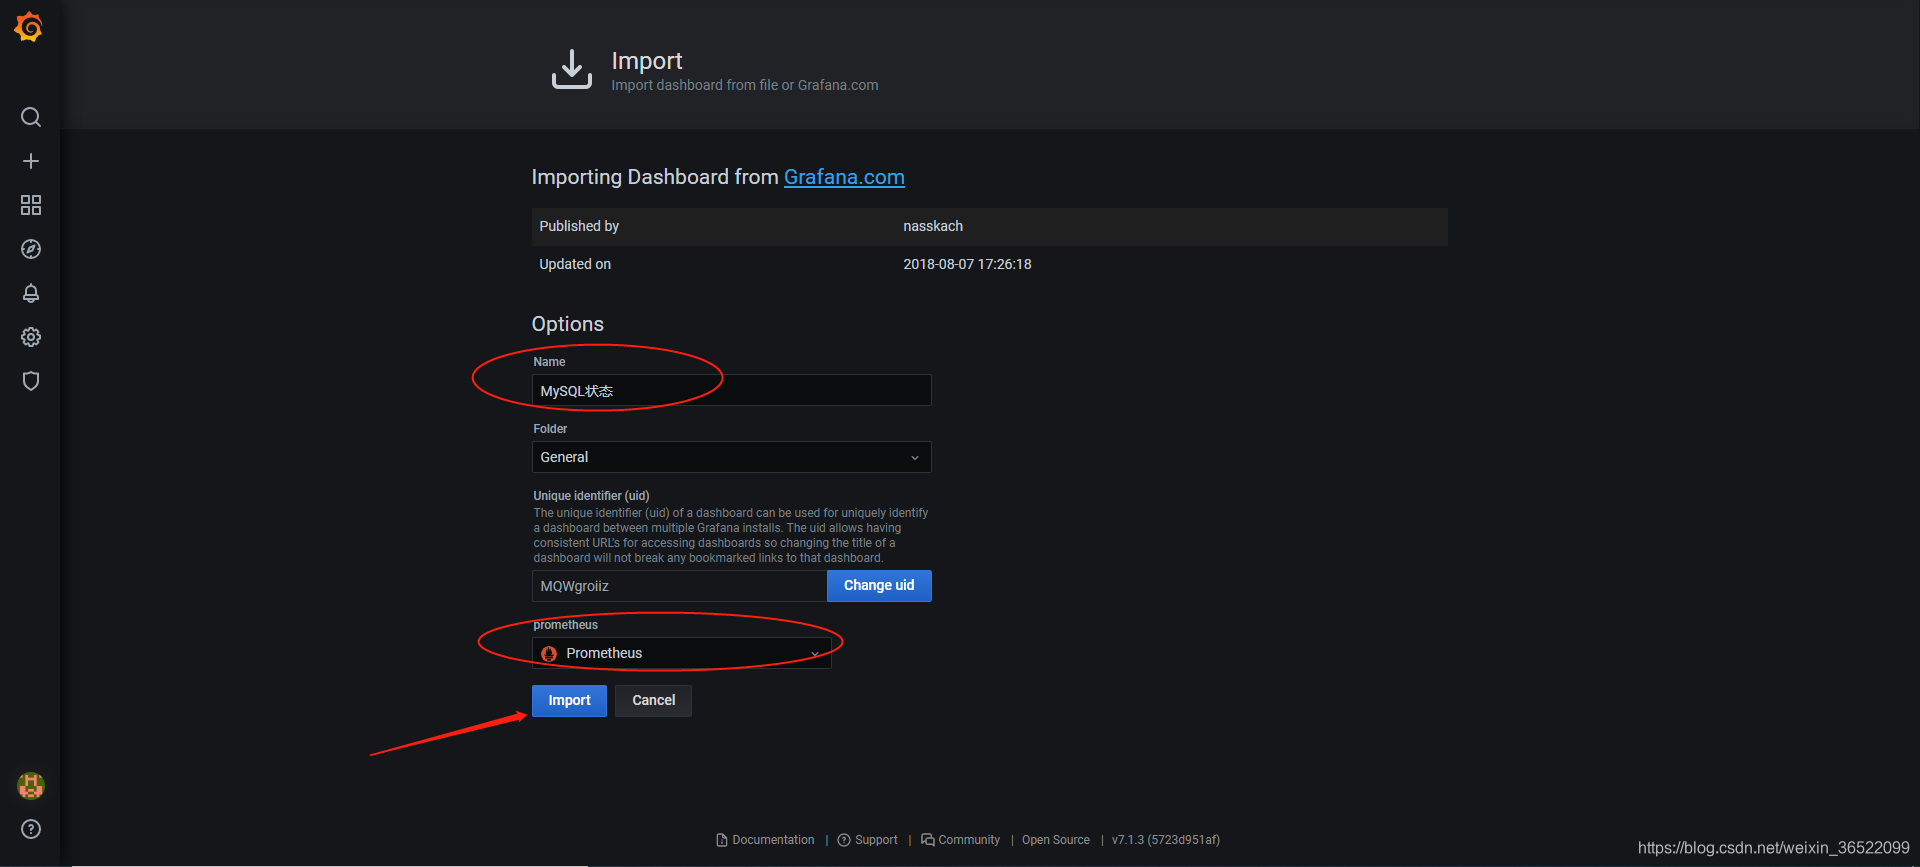Click the Unique identifier (uid) label
The image size is (1920, 867).
(x=591, y=496)
